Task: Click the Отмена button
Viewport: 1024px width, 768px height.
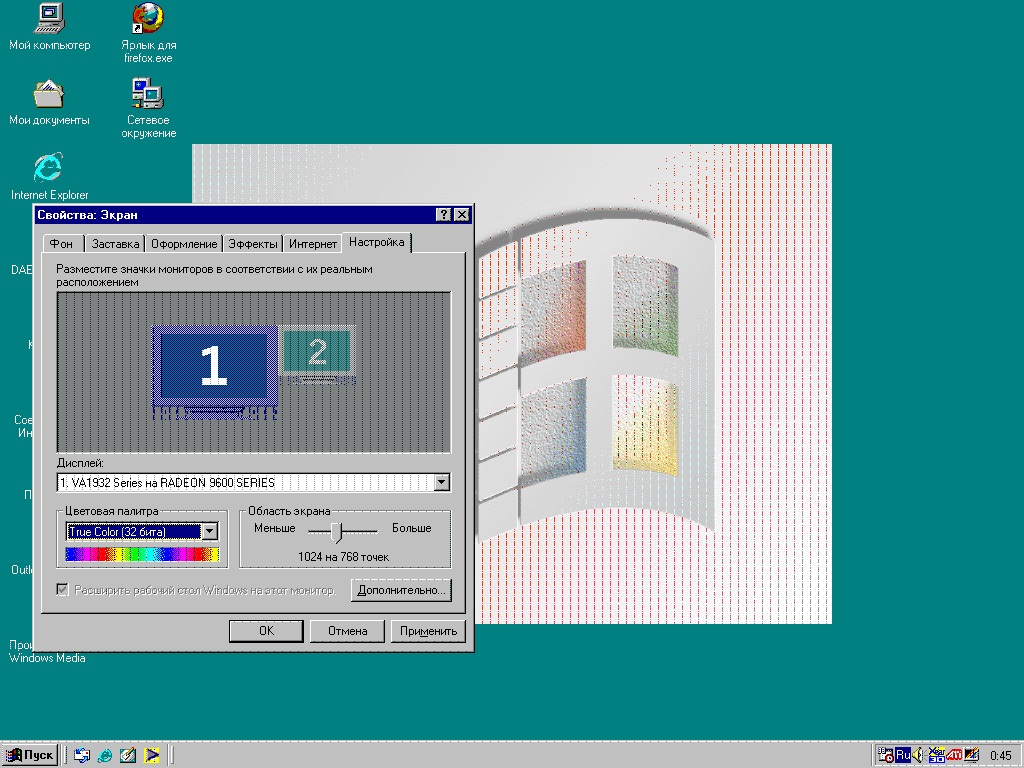Action: (347, 631)
